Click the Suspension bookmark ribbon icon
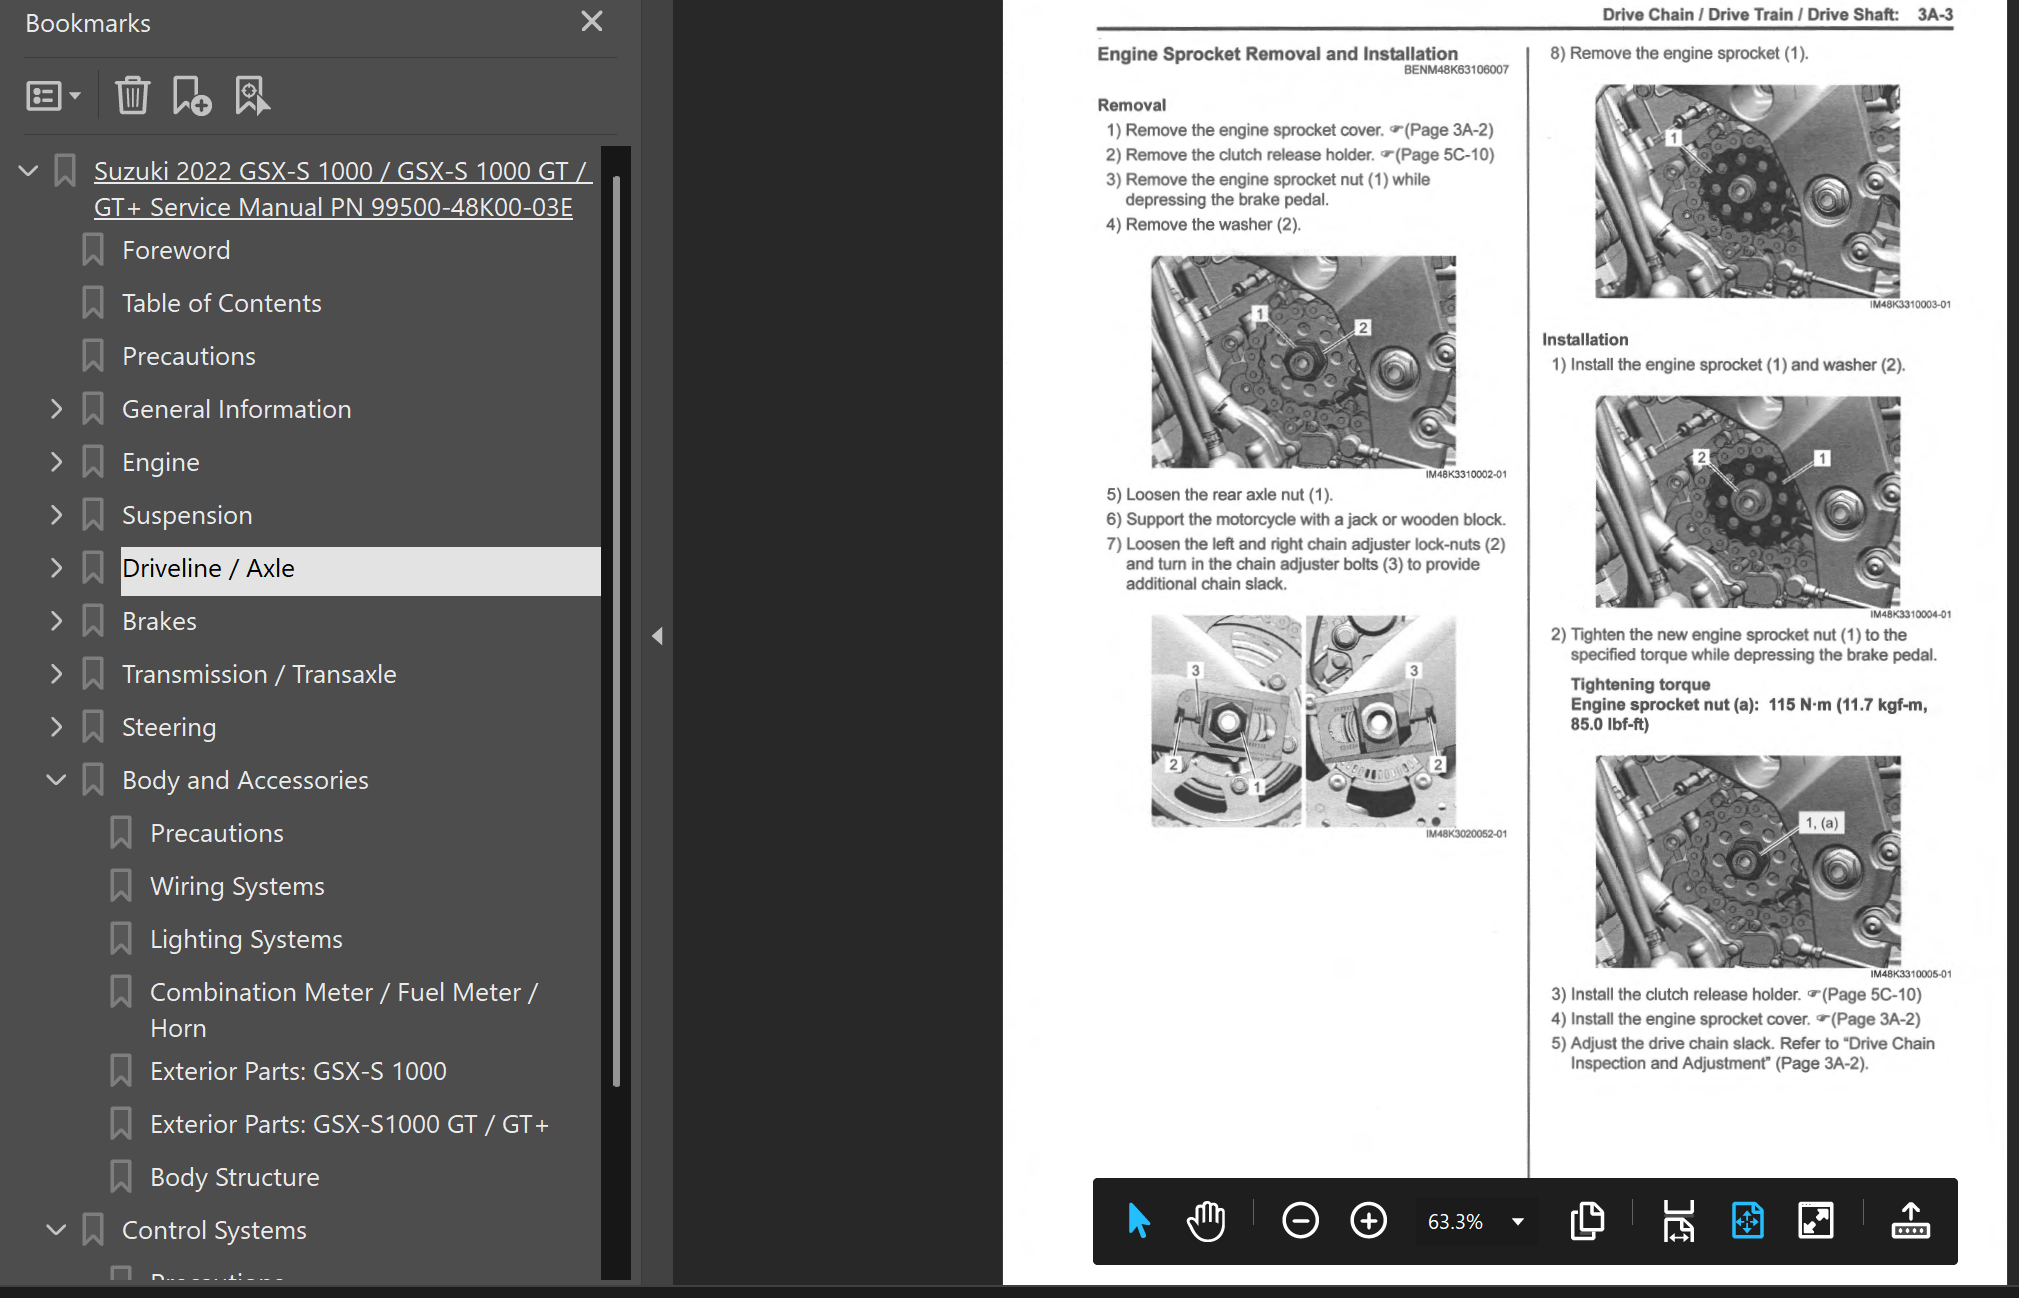The image size is (2019, 1298). coord(93,515)
